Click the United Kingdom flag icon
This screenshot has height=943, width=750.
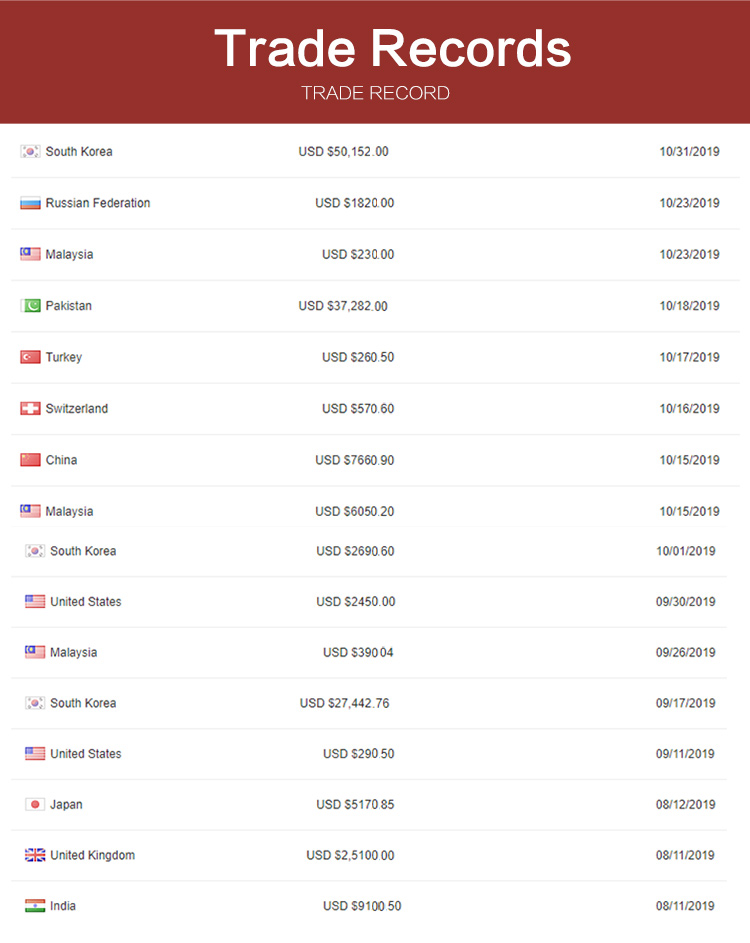35,855
